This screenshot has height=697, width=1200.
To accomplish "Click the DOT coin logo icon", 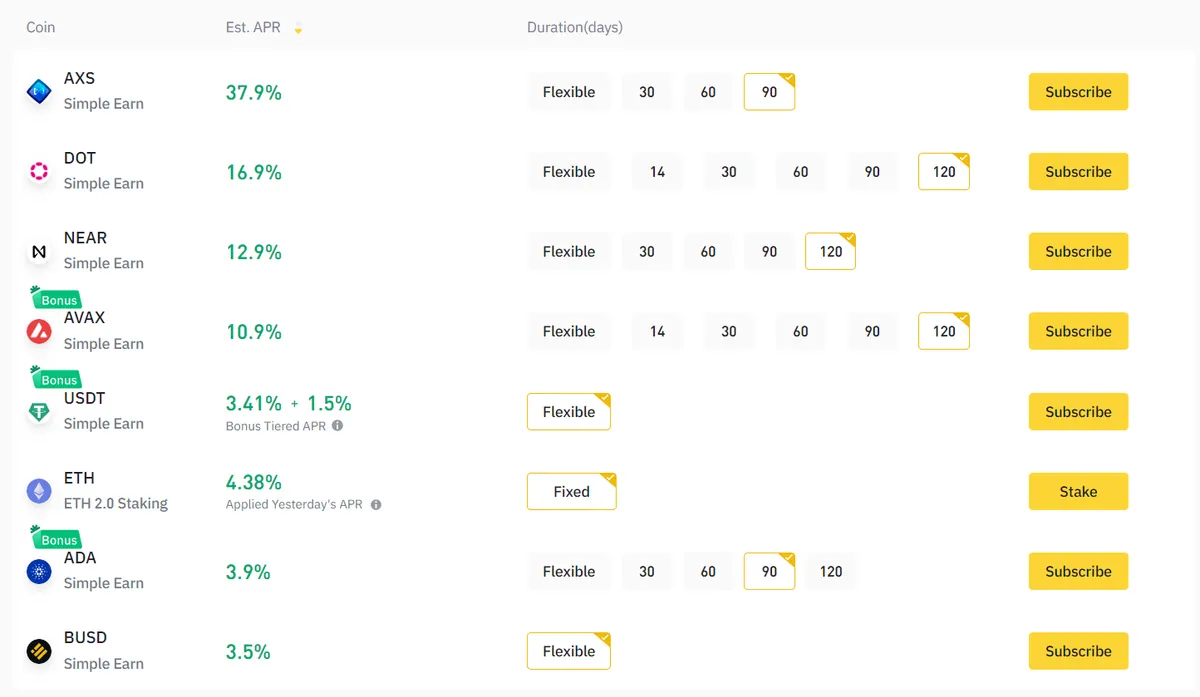I will tap(39, 172).
